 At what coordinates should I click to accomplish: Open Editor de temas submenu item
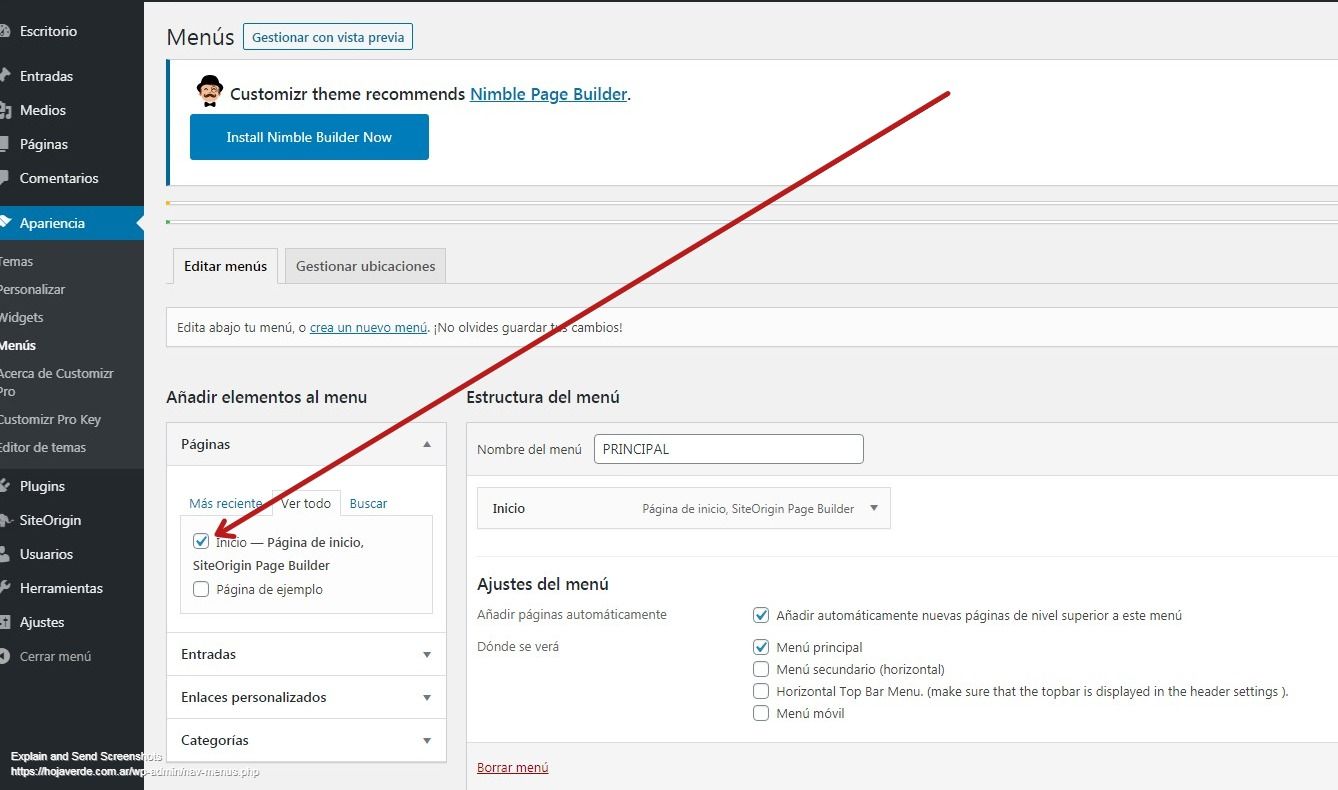(43, 447)
